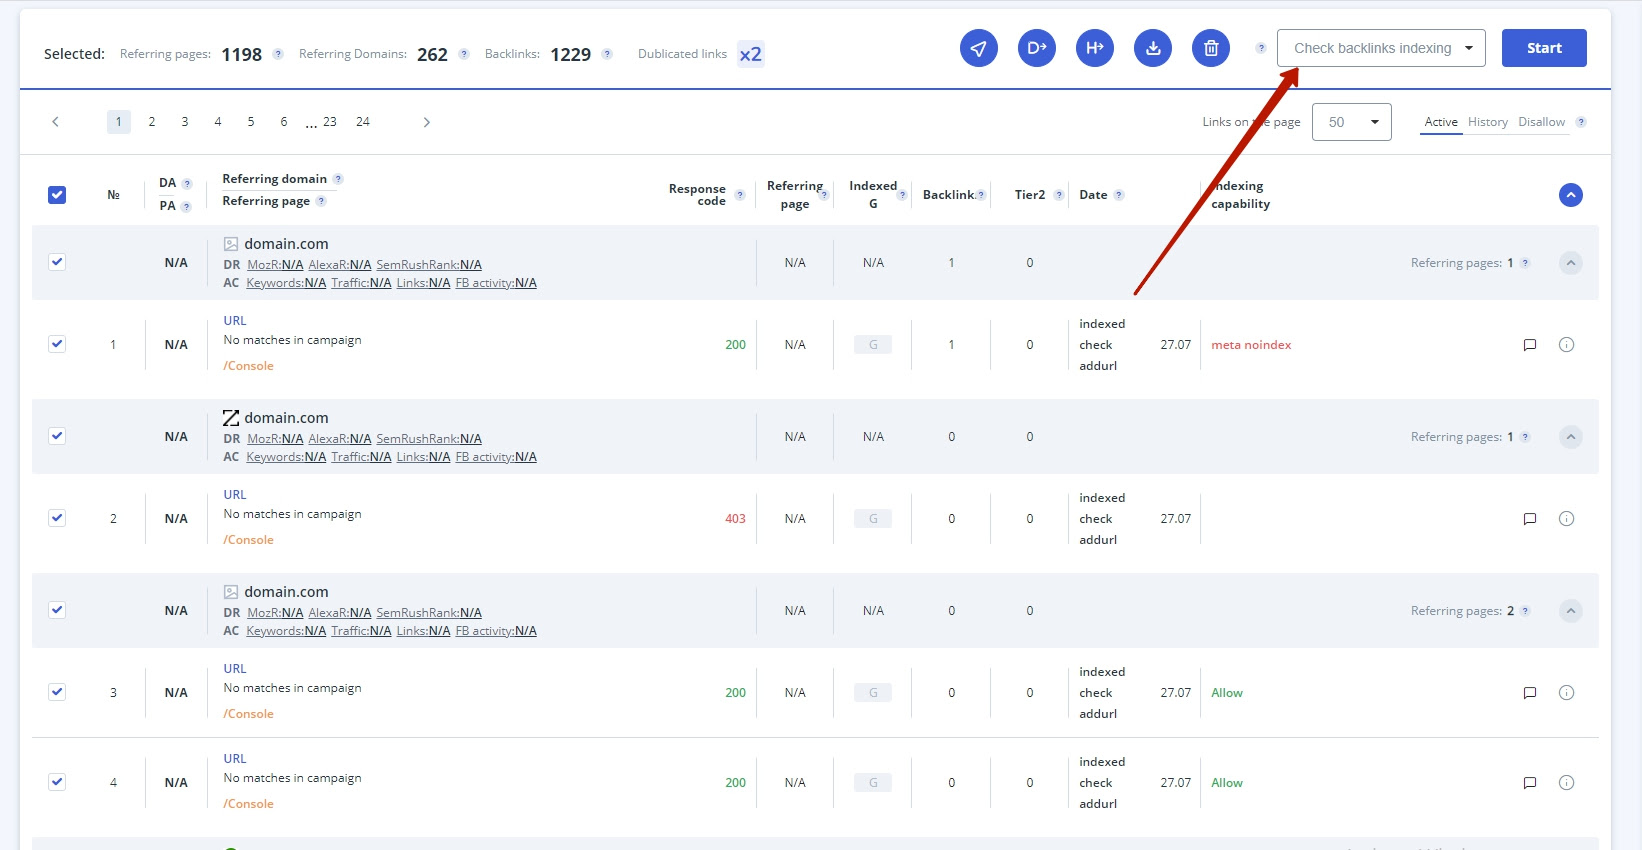The image size is (1642, 850).
Task: Toggle checkbox for row 3
Action: pos(57,692)
